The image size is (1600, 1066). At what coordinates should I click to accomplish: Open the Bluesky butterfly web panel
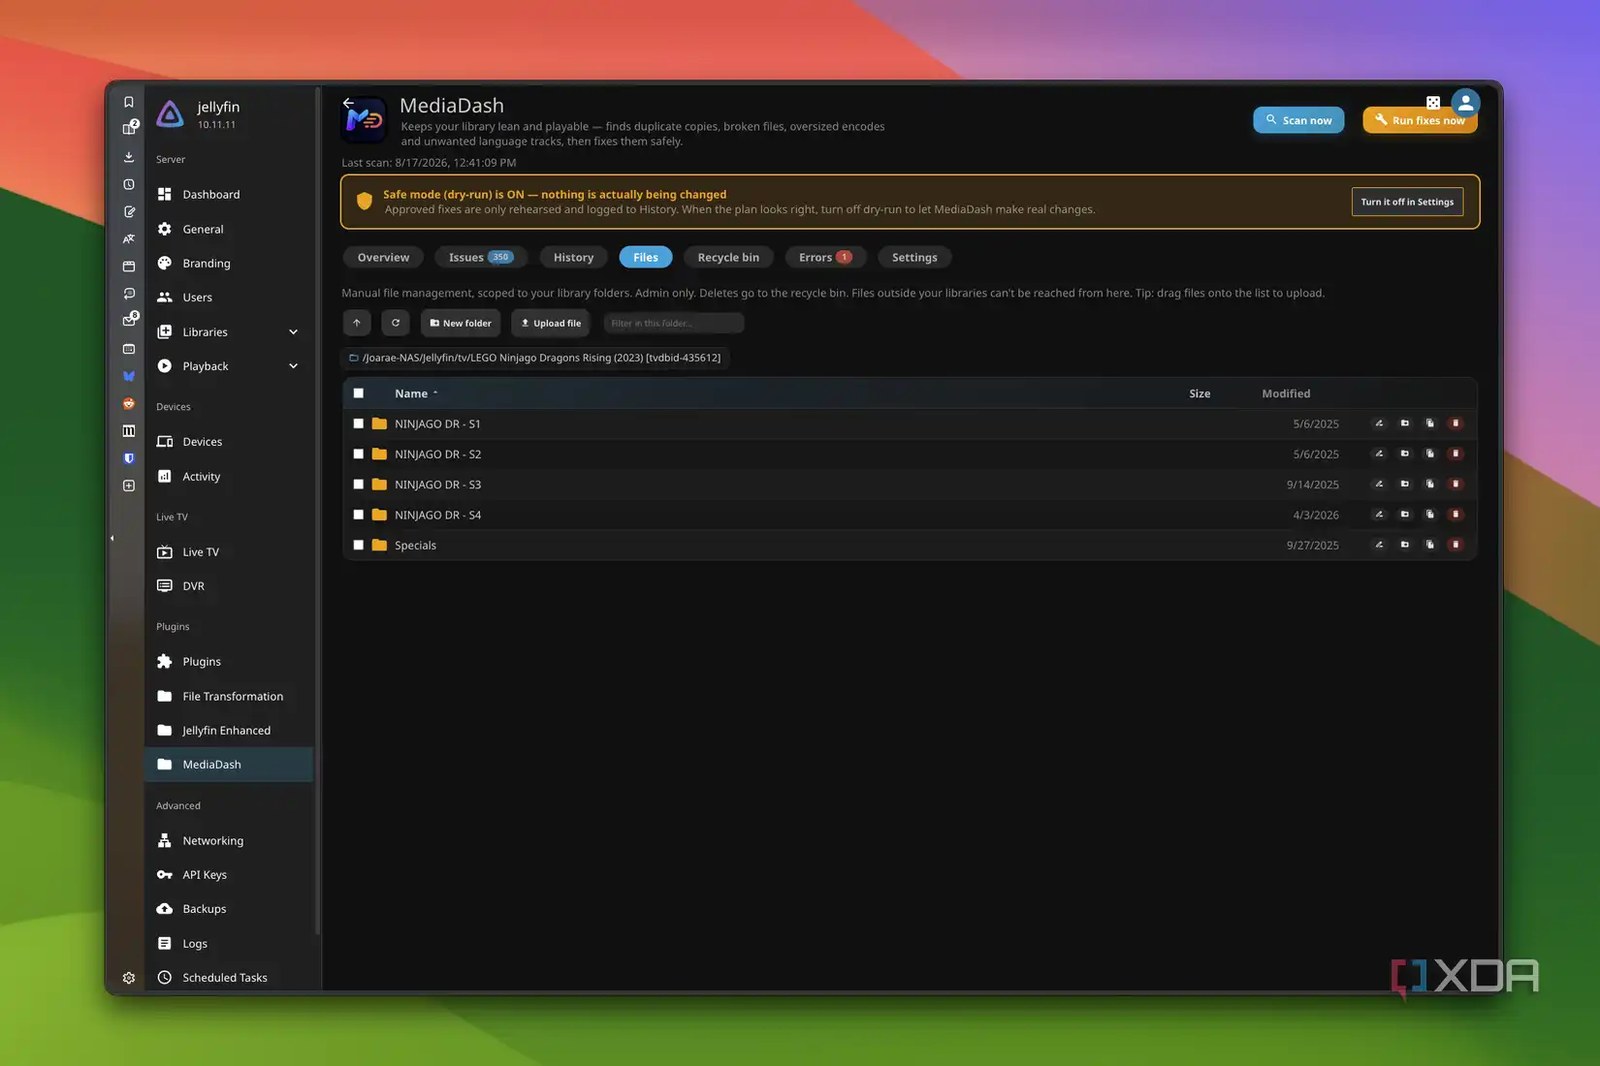(x=129, y=377)
